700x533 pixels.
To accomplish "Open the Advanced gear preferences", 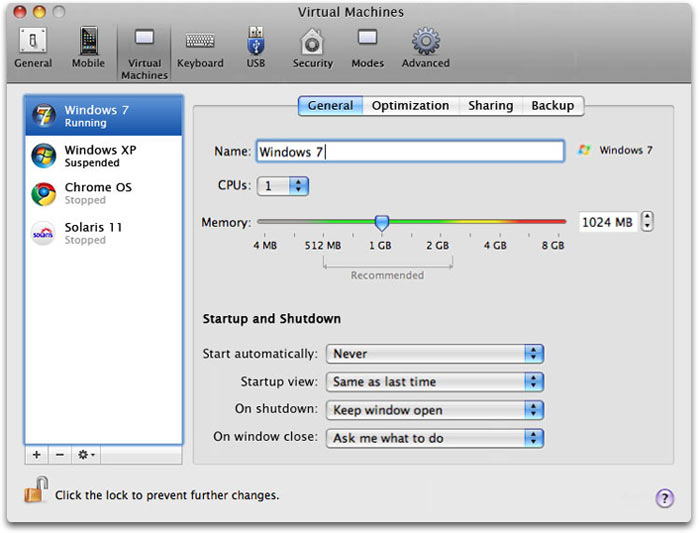I will (426, 48).
